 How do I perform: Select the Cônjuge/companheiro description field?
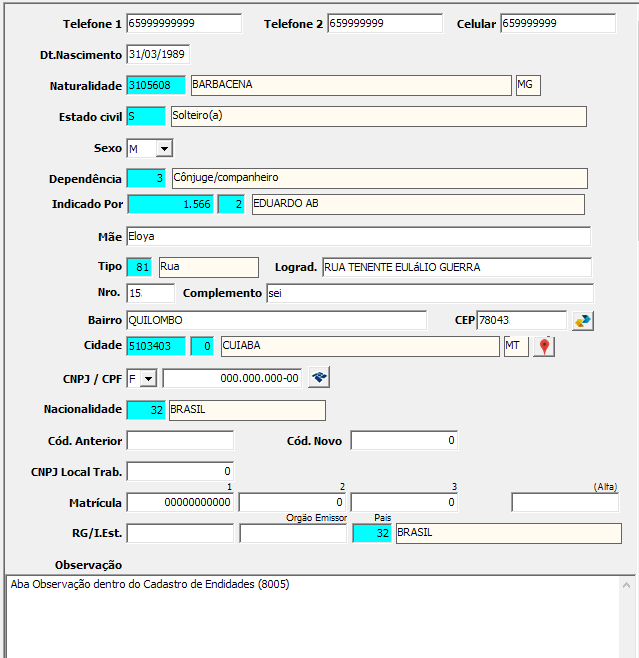(x=380, y=178)
